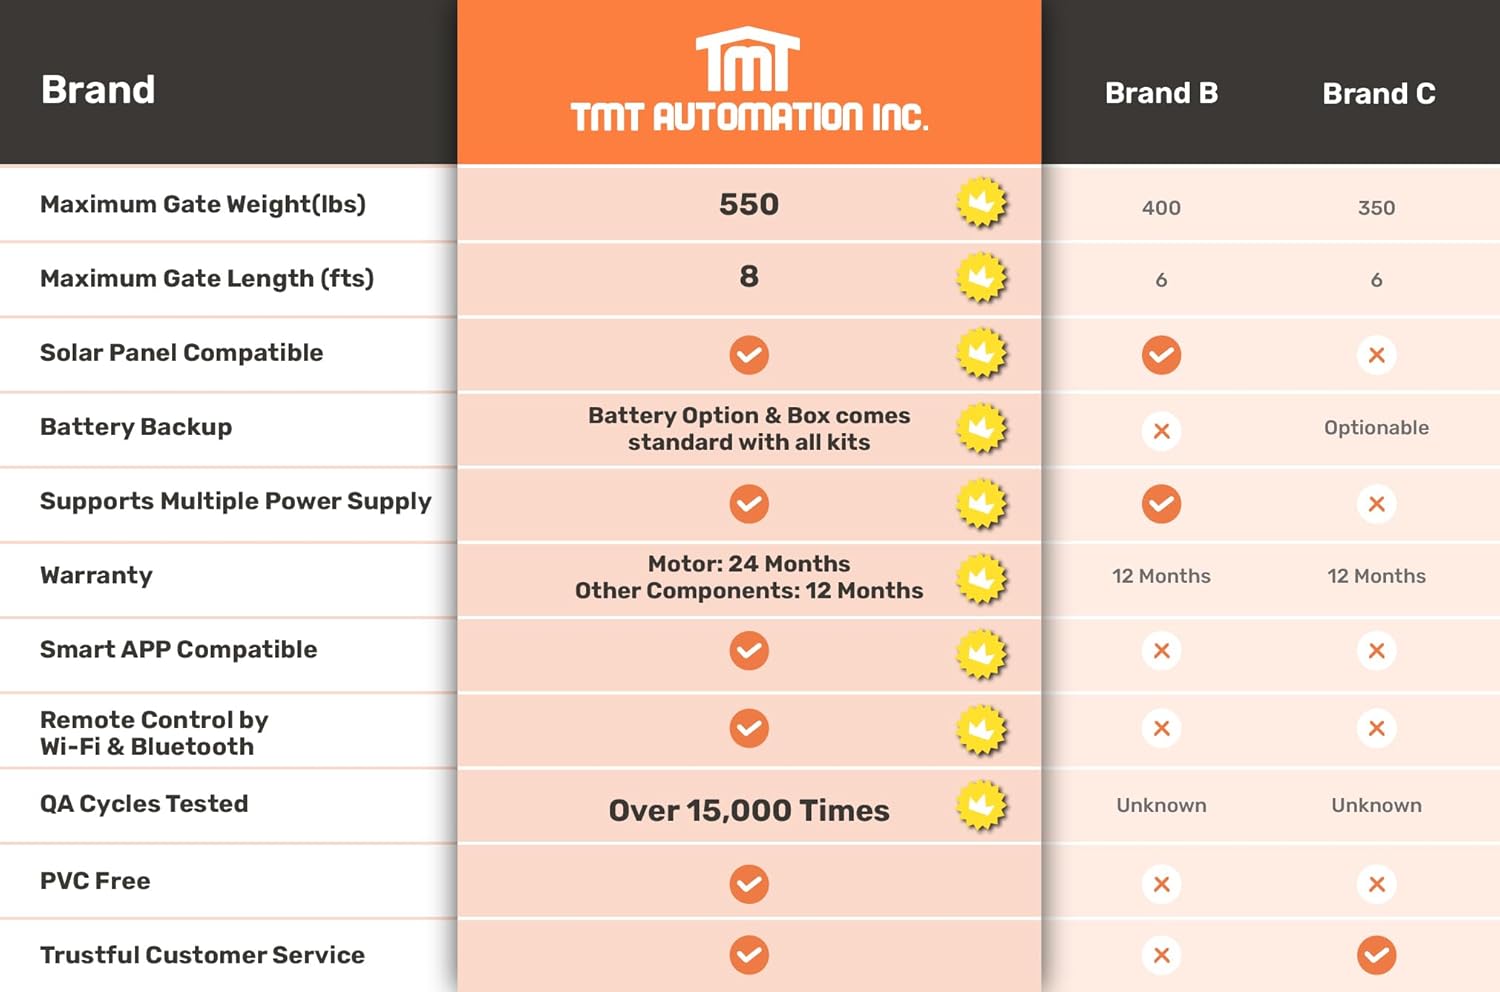This screenshot has width=1500, height=992.
Task: Click the Maximum Gate Weight(lbs) row label
Action: coord(203,204)
